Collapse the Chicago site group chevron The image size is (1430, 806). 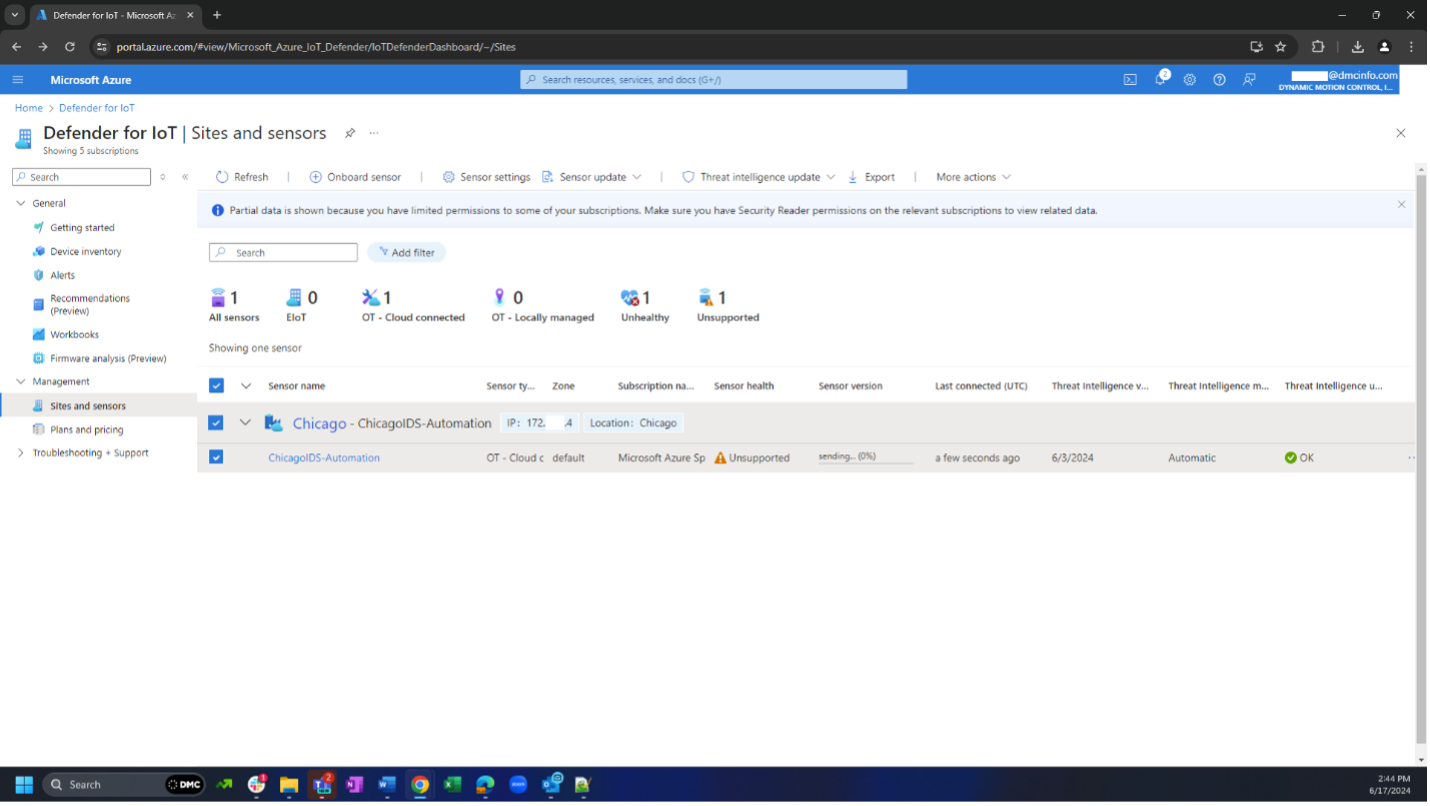pos(245,423)
